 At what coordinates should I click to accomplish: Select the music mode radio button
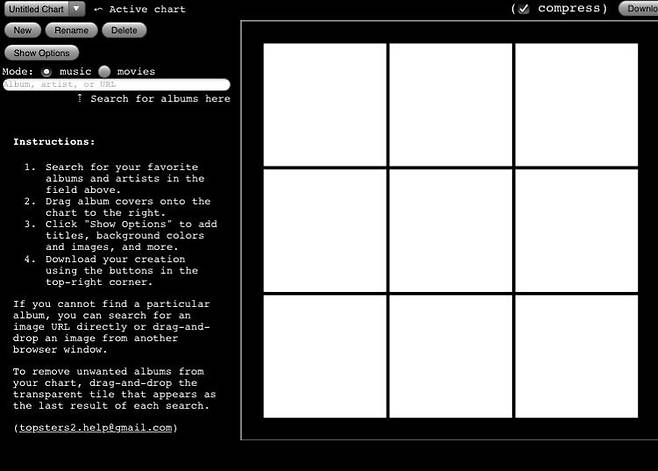[46, 72]
